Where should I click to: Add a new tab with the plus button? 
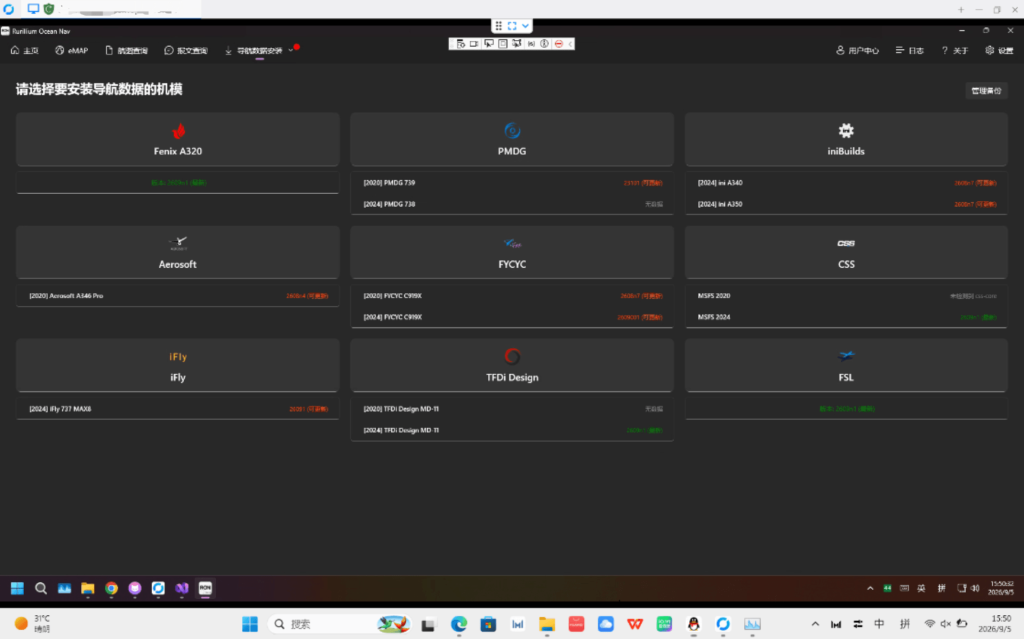(961, 9)
